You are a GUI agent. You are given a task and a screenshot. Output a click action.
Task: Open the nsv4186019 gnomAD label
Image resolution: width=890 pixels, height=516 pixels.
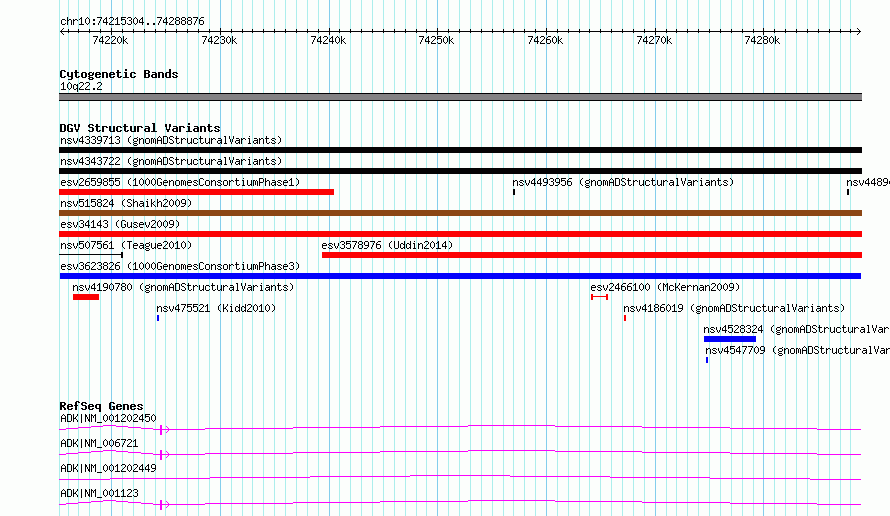tap(734, 308)
